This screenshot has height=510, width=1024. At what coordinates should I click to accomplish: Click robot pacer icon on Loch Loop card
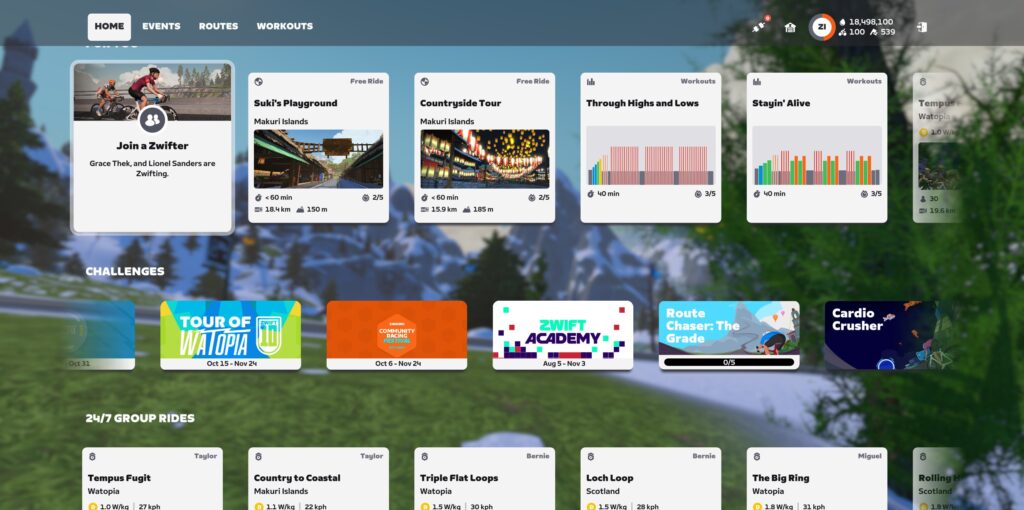pos(590,456)
